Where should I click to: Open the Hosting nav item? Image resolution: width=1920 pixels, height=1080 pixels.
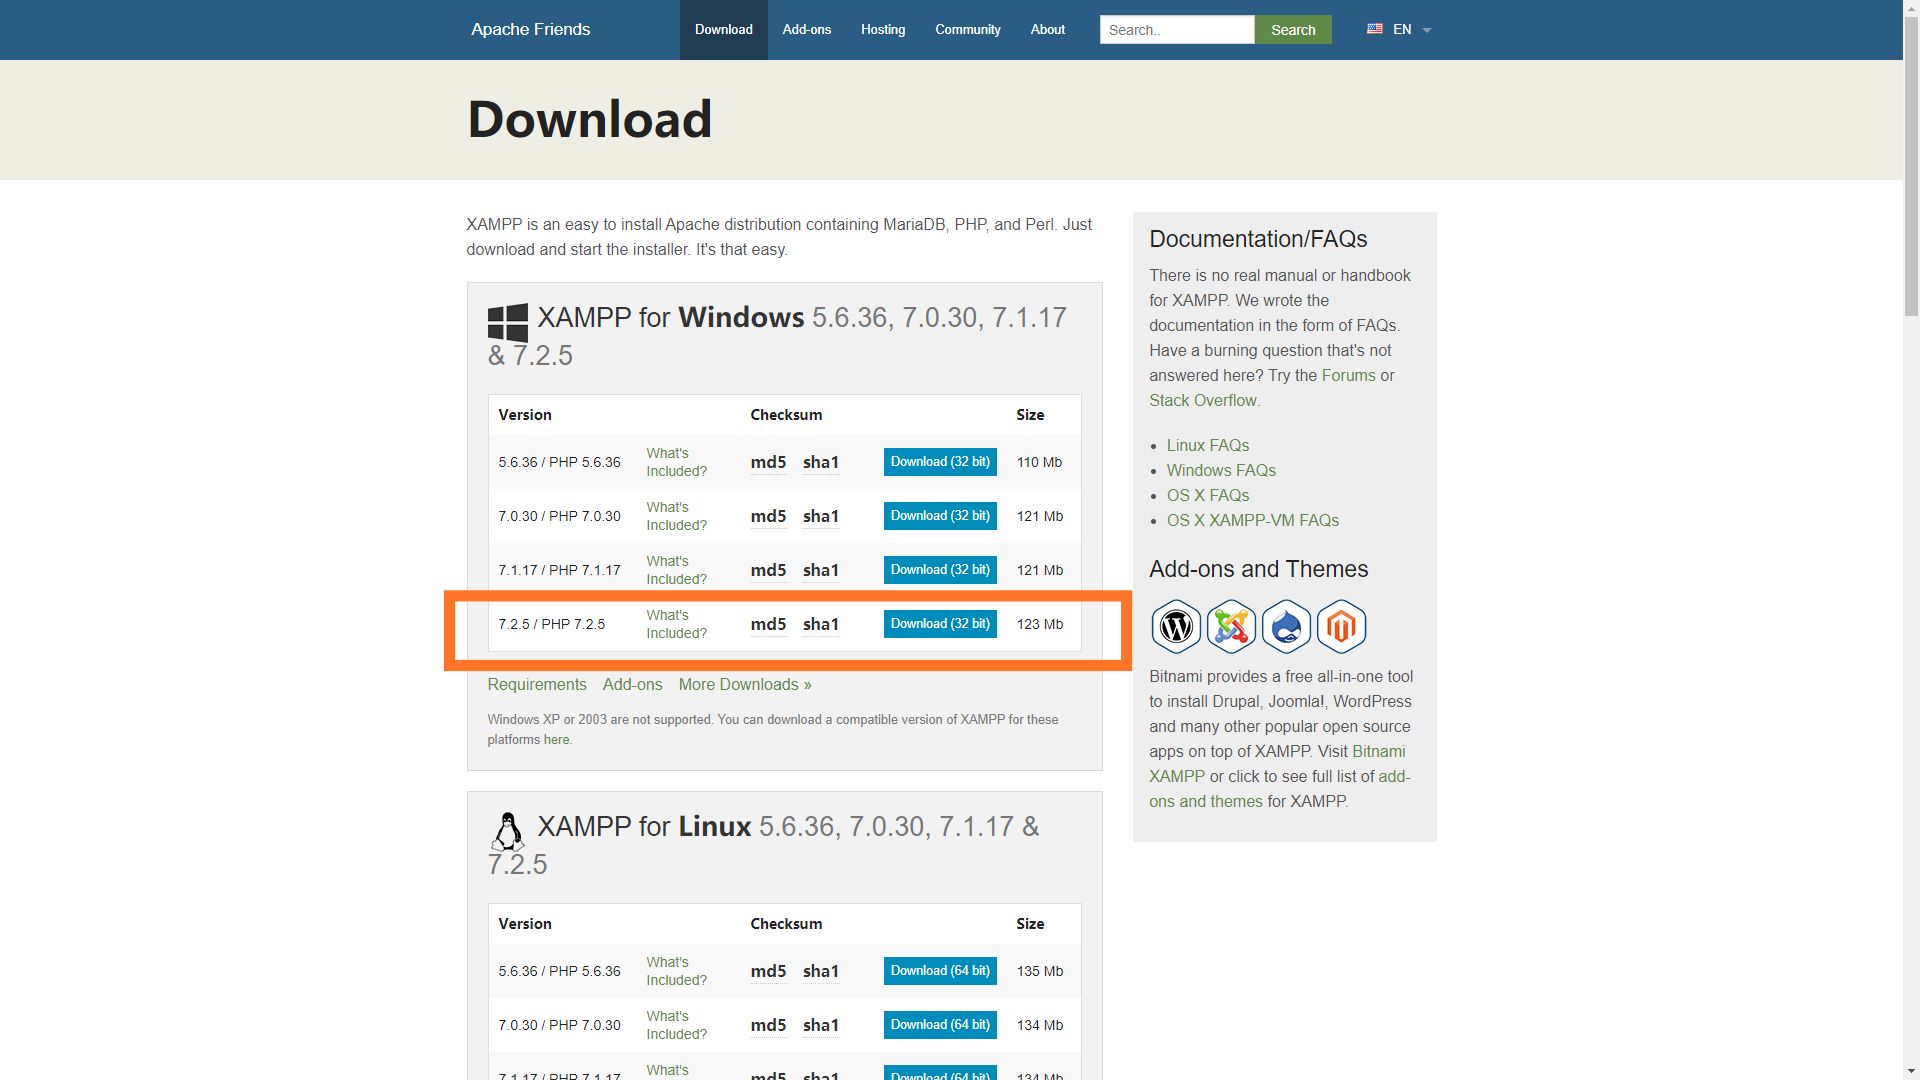point(883,30)
